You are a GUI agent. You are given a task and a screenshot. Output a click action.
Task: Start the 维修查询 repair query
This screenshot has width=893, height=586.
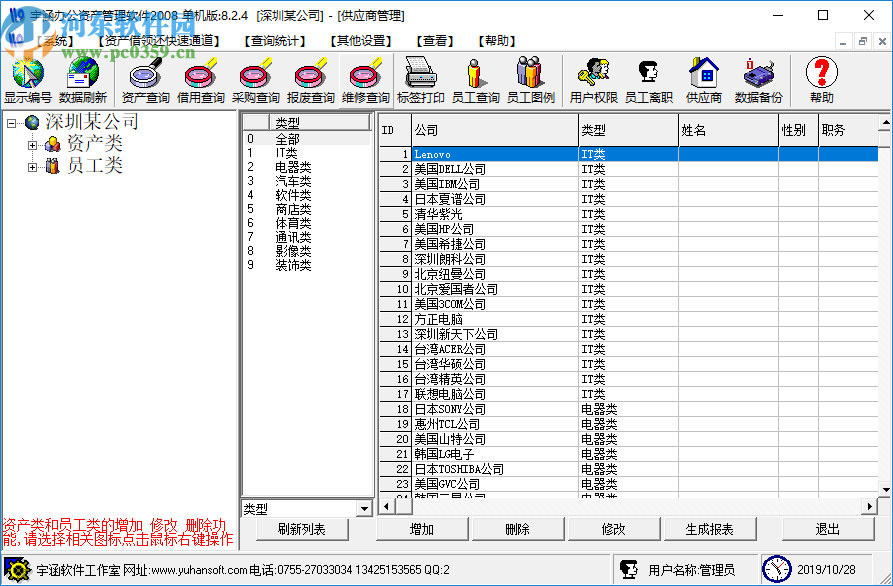click(x=366, y=75)
